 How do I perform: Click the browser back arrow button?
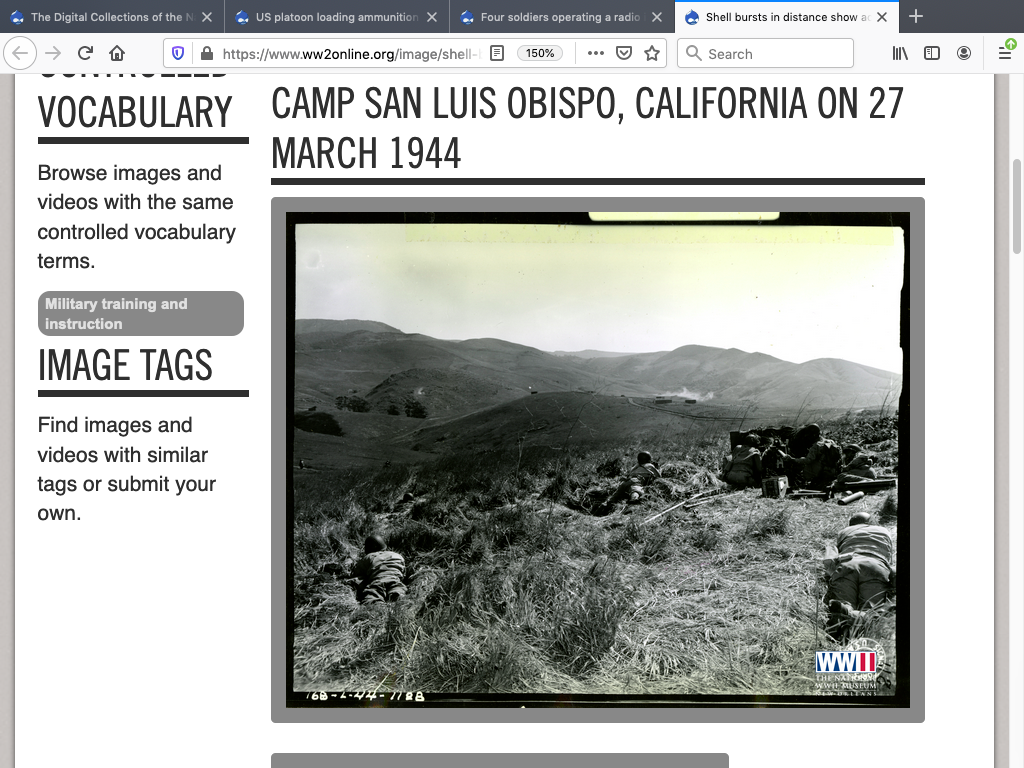point(22,54)
